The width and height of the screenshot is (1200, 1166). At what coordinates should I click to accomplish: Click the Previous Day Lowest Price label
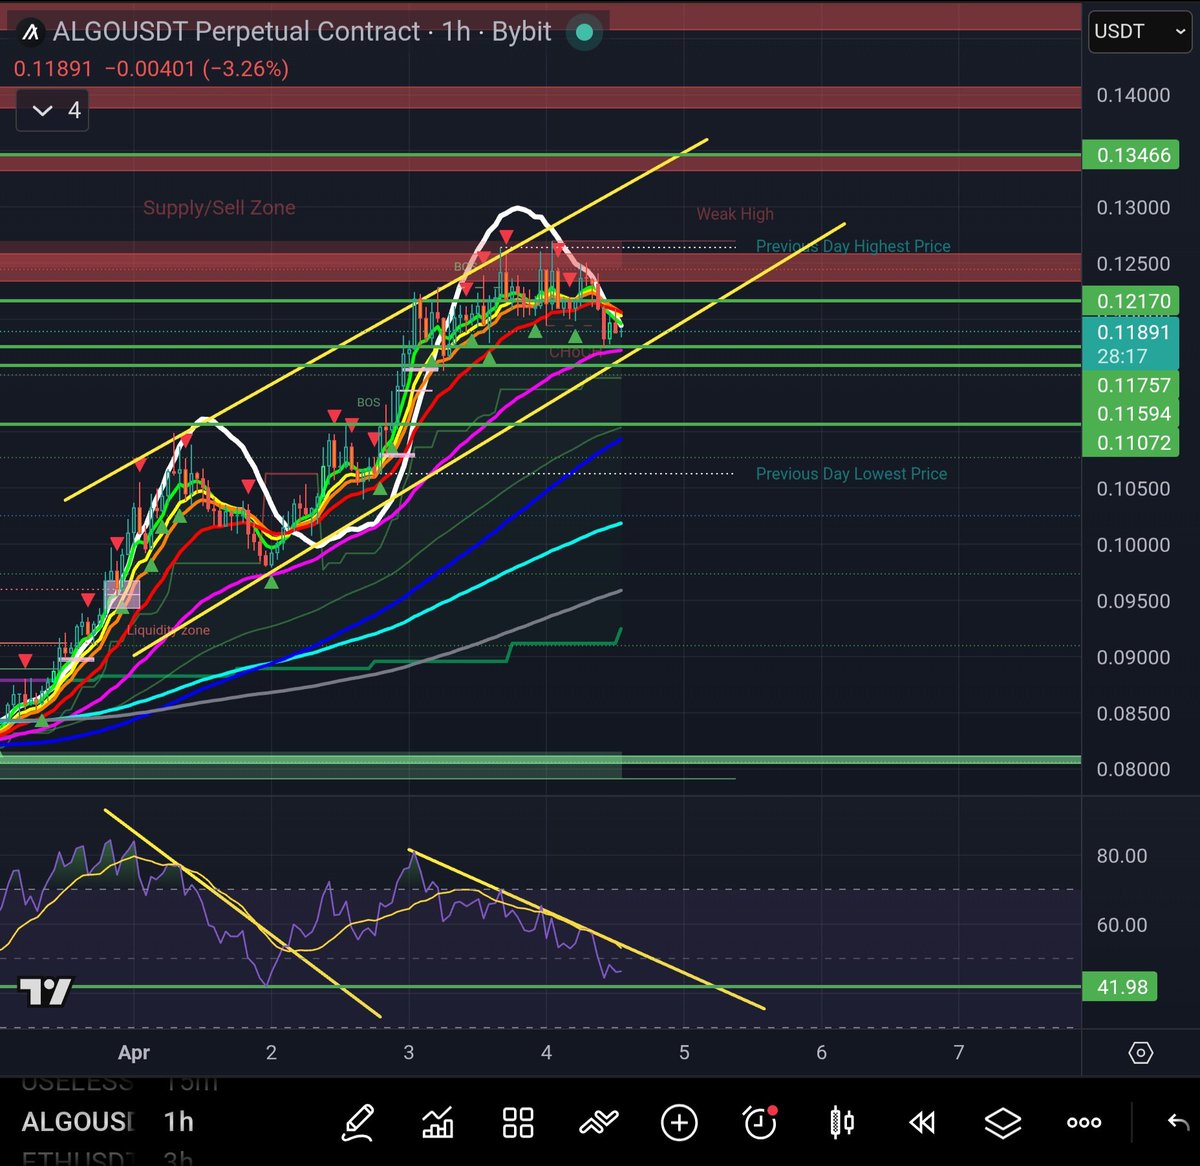tap(851, 474)
